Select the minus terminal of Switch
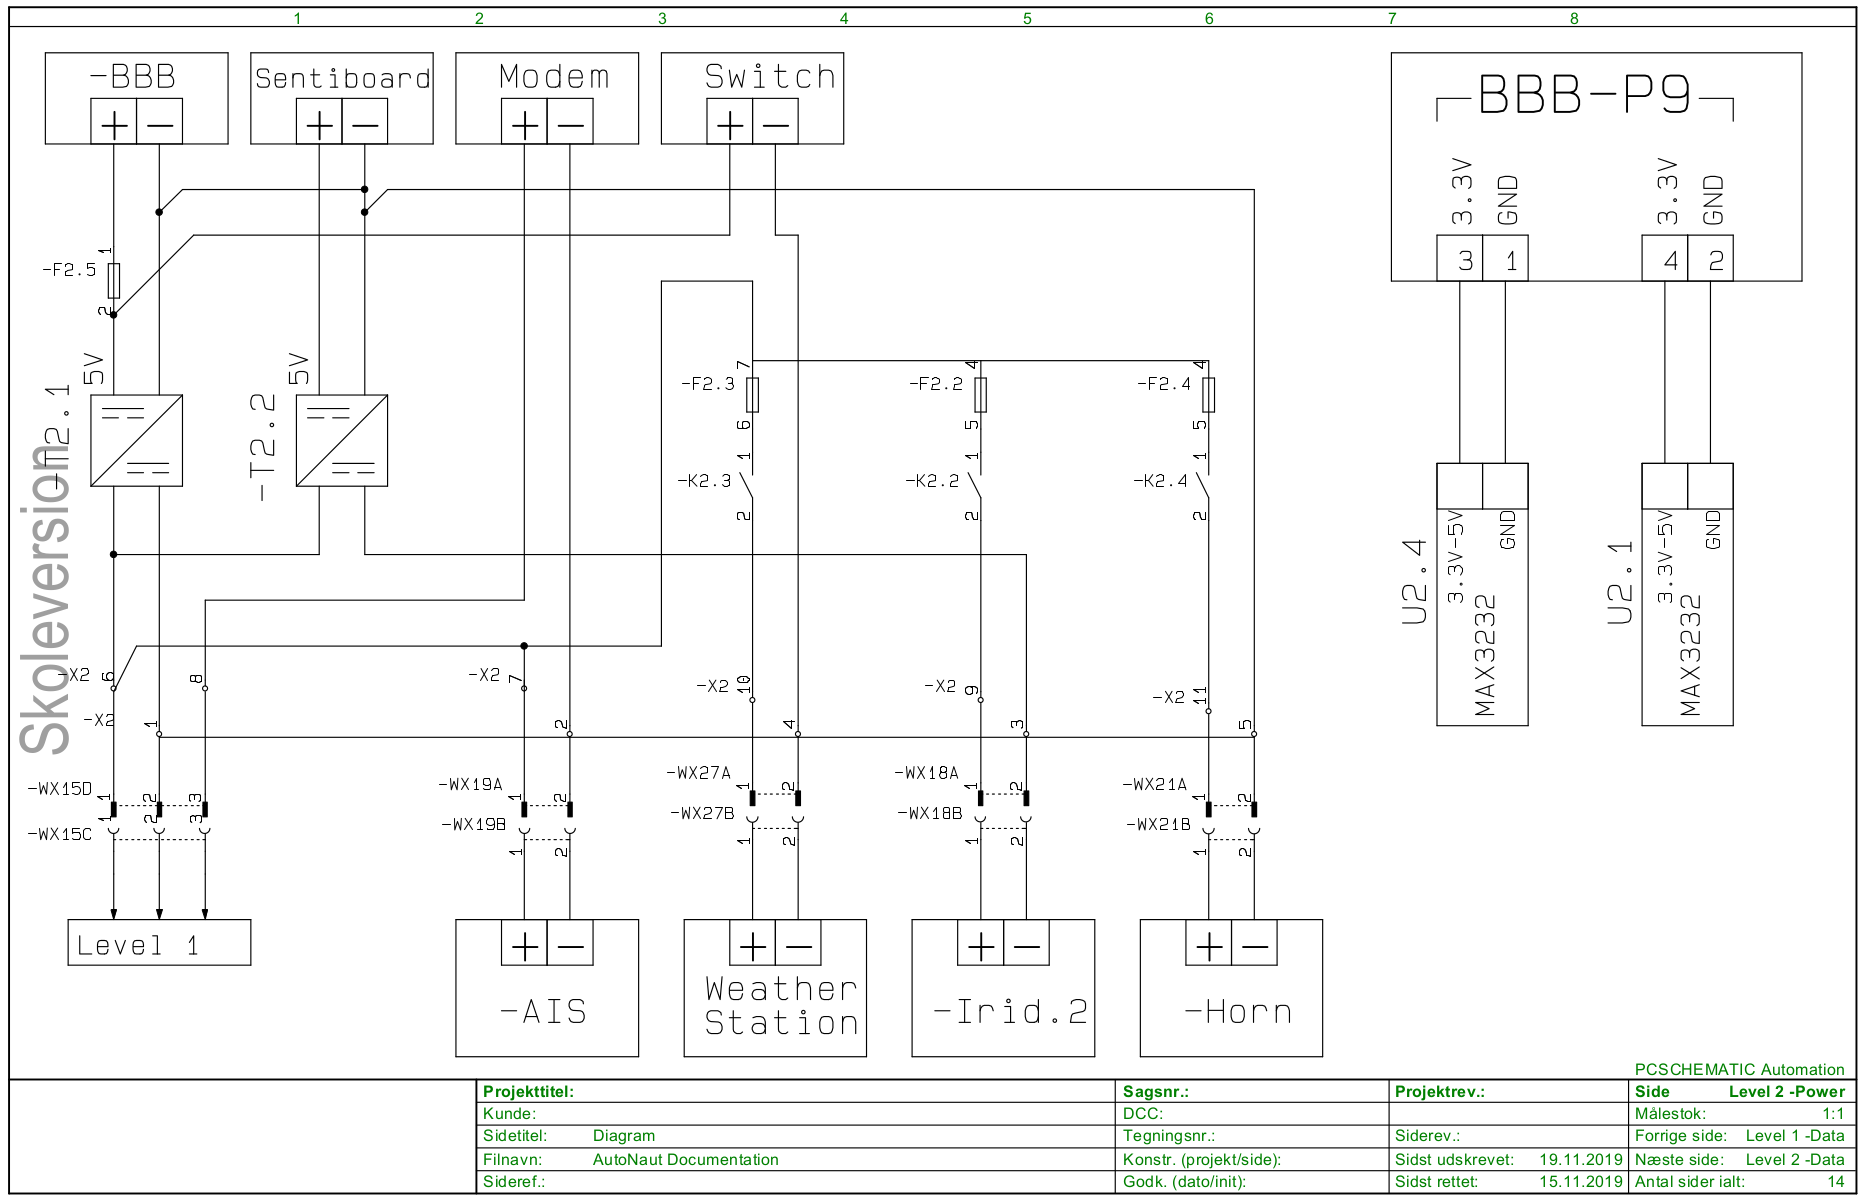Viewport: 1865px width, 1202px height. pyautogui.click(x=776, y=122)
